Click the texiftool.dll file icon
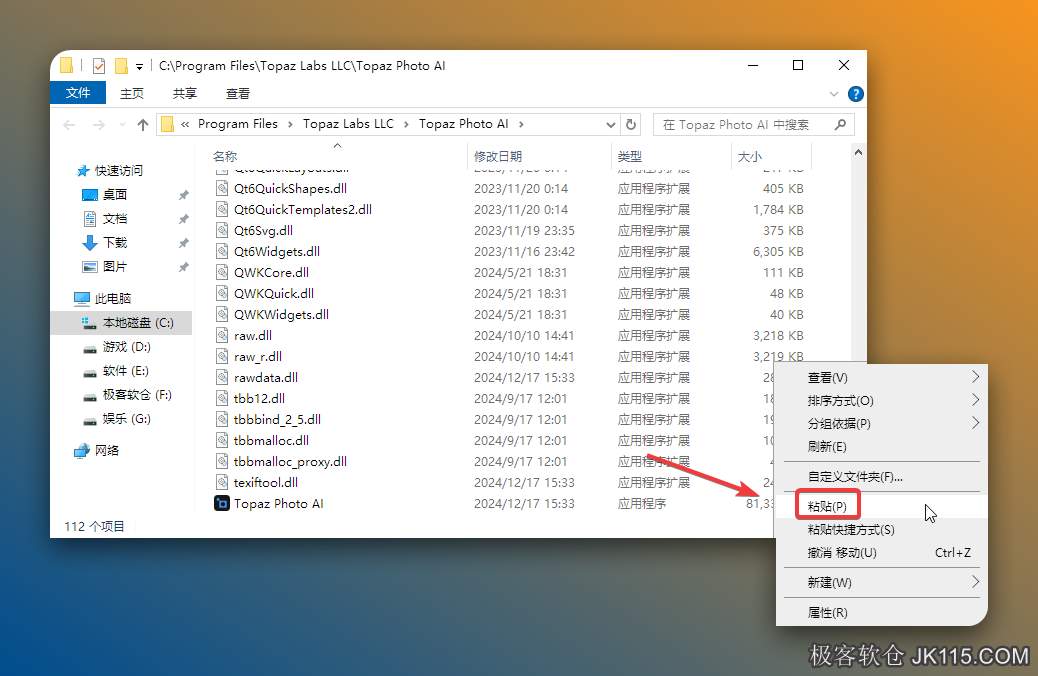Screen dimensions: 1038x676 pyautogui.click(x=222, y=483)
